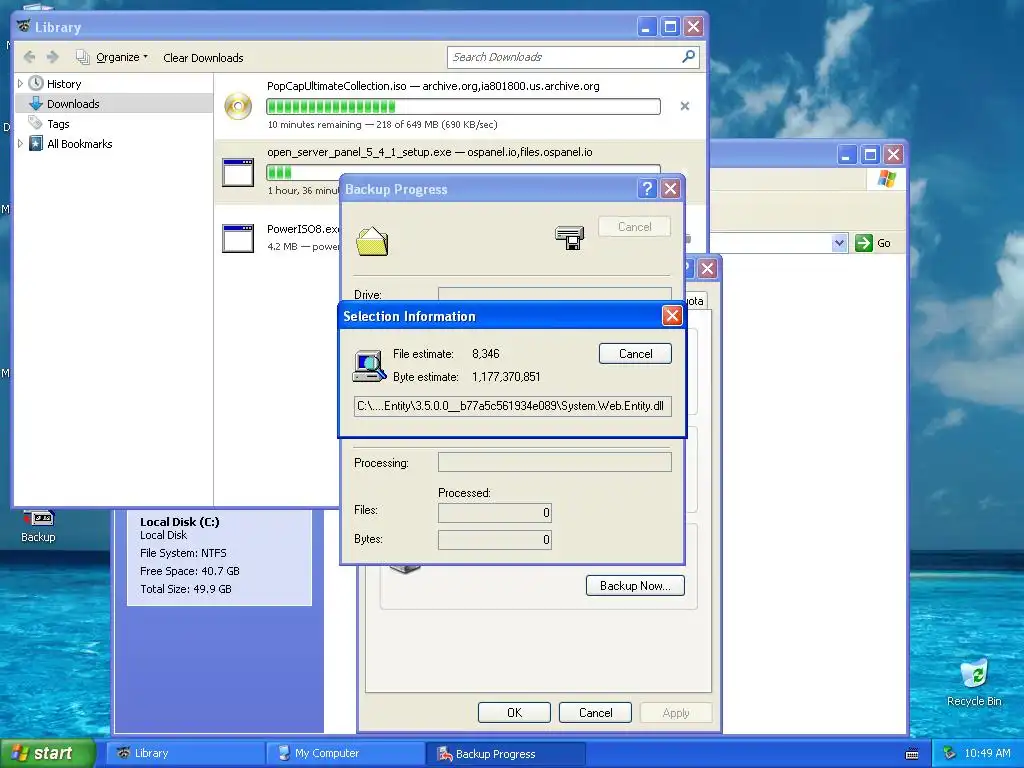The width and height of the screenshot is (1024, 768).
Task: Click the Bytes processed count field
Action: point(495,539)
